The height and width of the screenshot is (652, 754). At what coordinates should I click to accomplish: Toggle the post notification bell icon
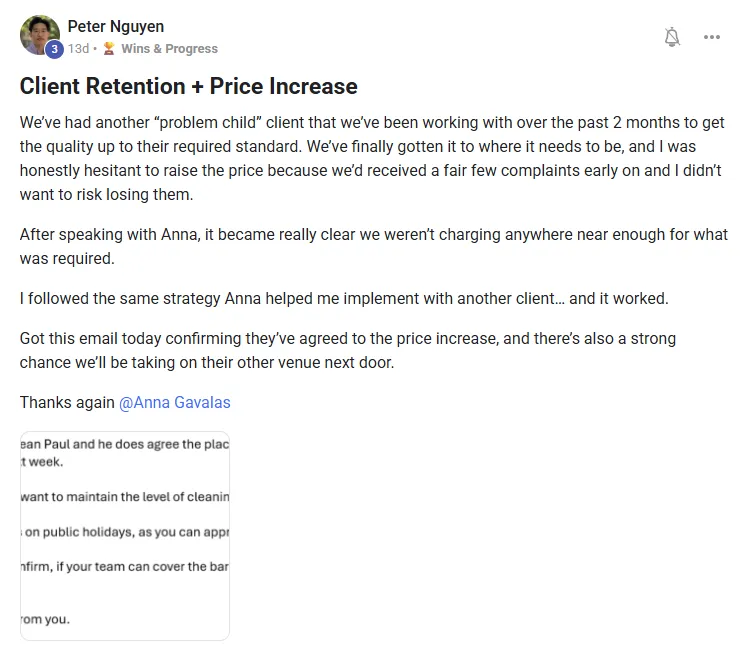click(x=672, y=37)
